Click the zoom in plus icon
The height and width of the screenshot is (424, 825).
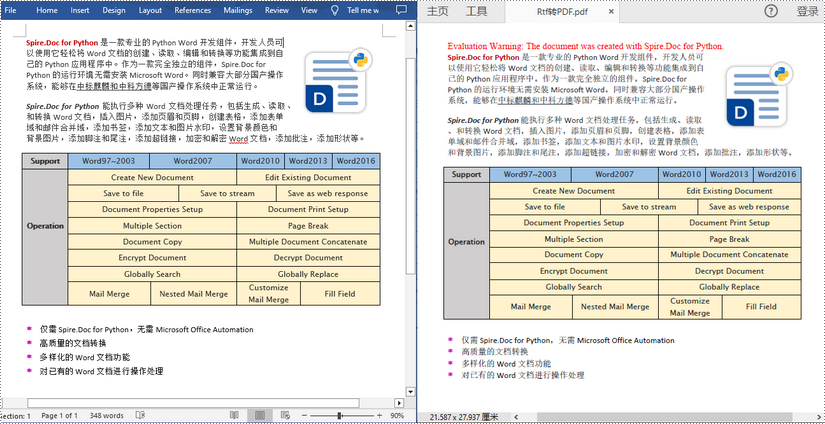click(379, 415)
